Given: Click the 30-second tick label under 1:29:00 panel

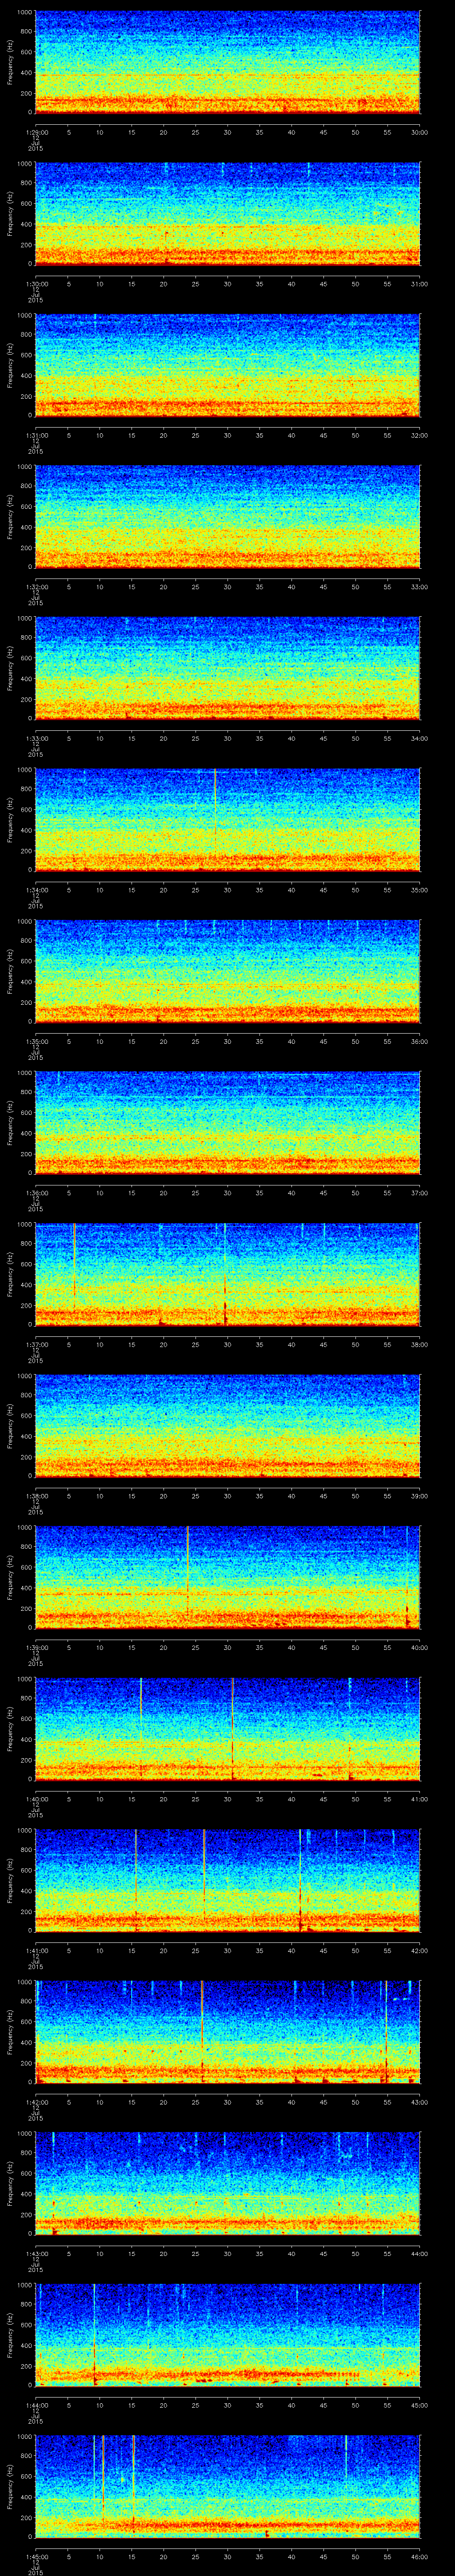Looking at the screenshot, I should pos(228,131).
